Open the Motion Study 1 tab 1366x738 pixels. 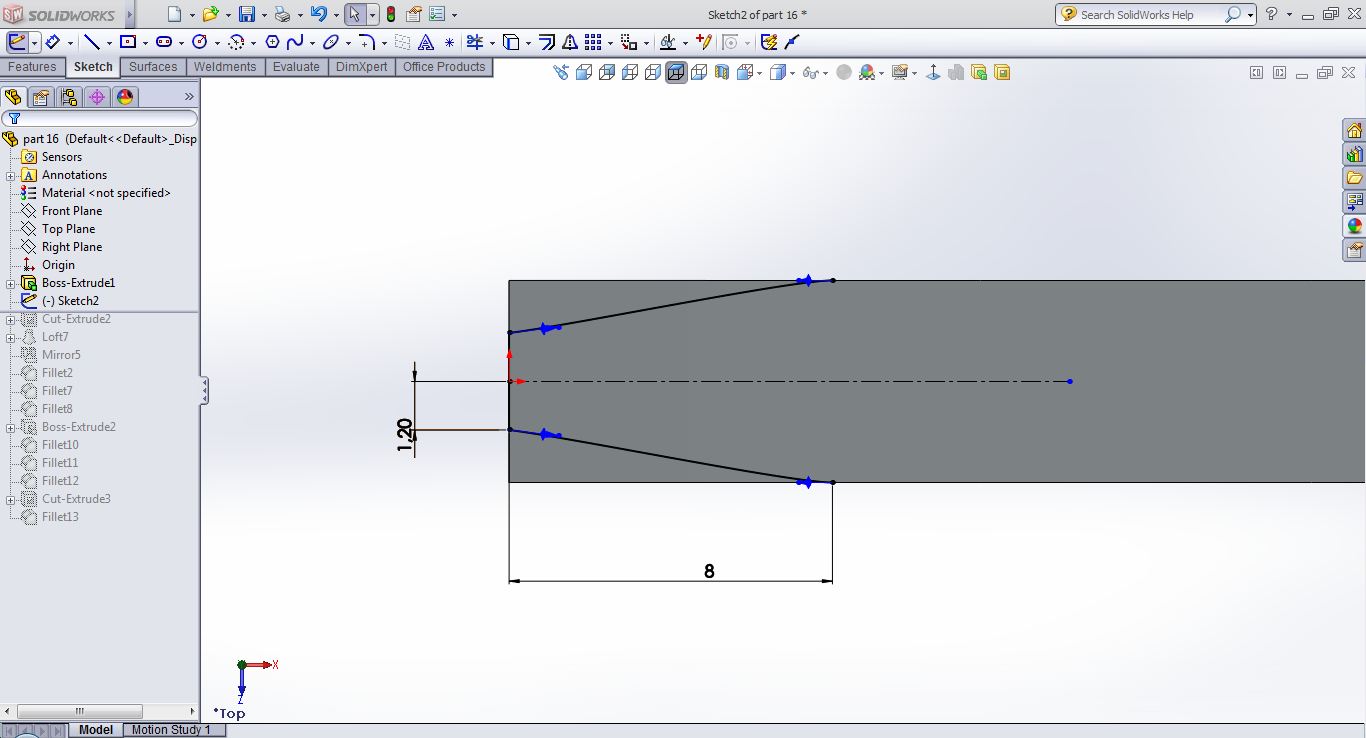coord(171,730)
